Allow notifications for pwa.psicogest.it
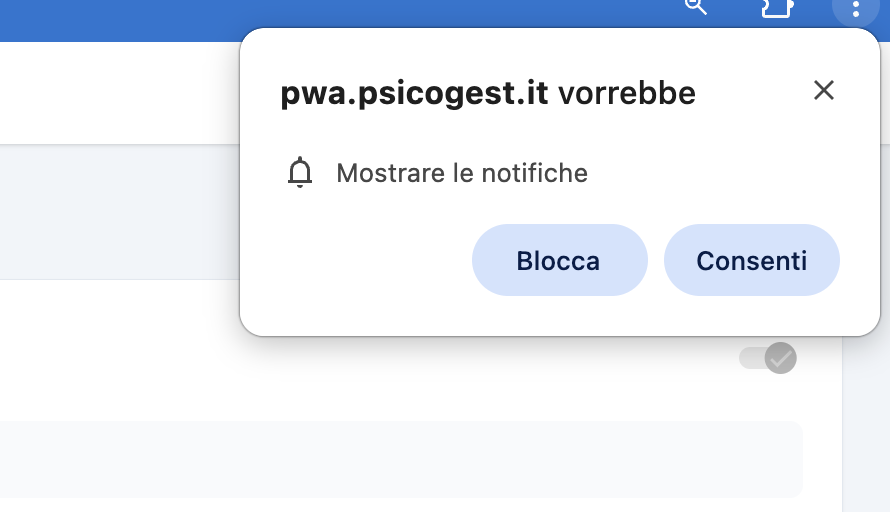This screenshot has width=890, height=512. click(751, 261)
